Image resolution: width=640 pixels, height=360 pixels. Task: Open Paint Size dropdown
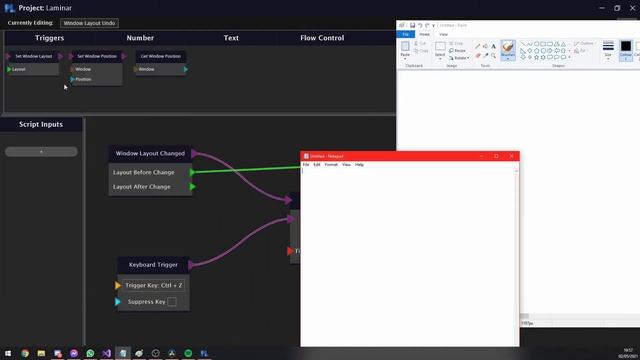coord(608,49)
